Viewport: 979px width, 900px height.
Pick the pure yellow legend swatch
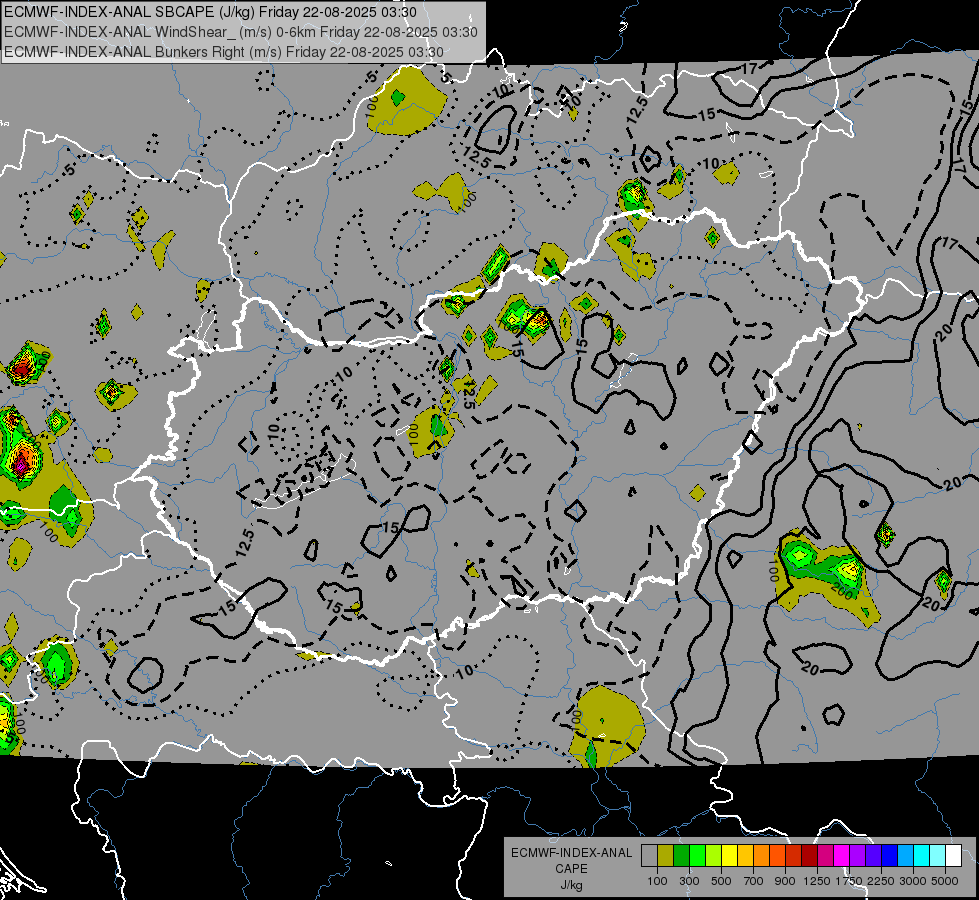point(730,856)
